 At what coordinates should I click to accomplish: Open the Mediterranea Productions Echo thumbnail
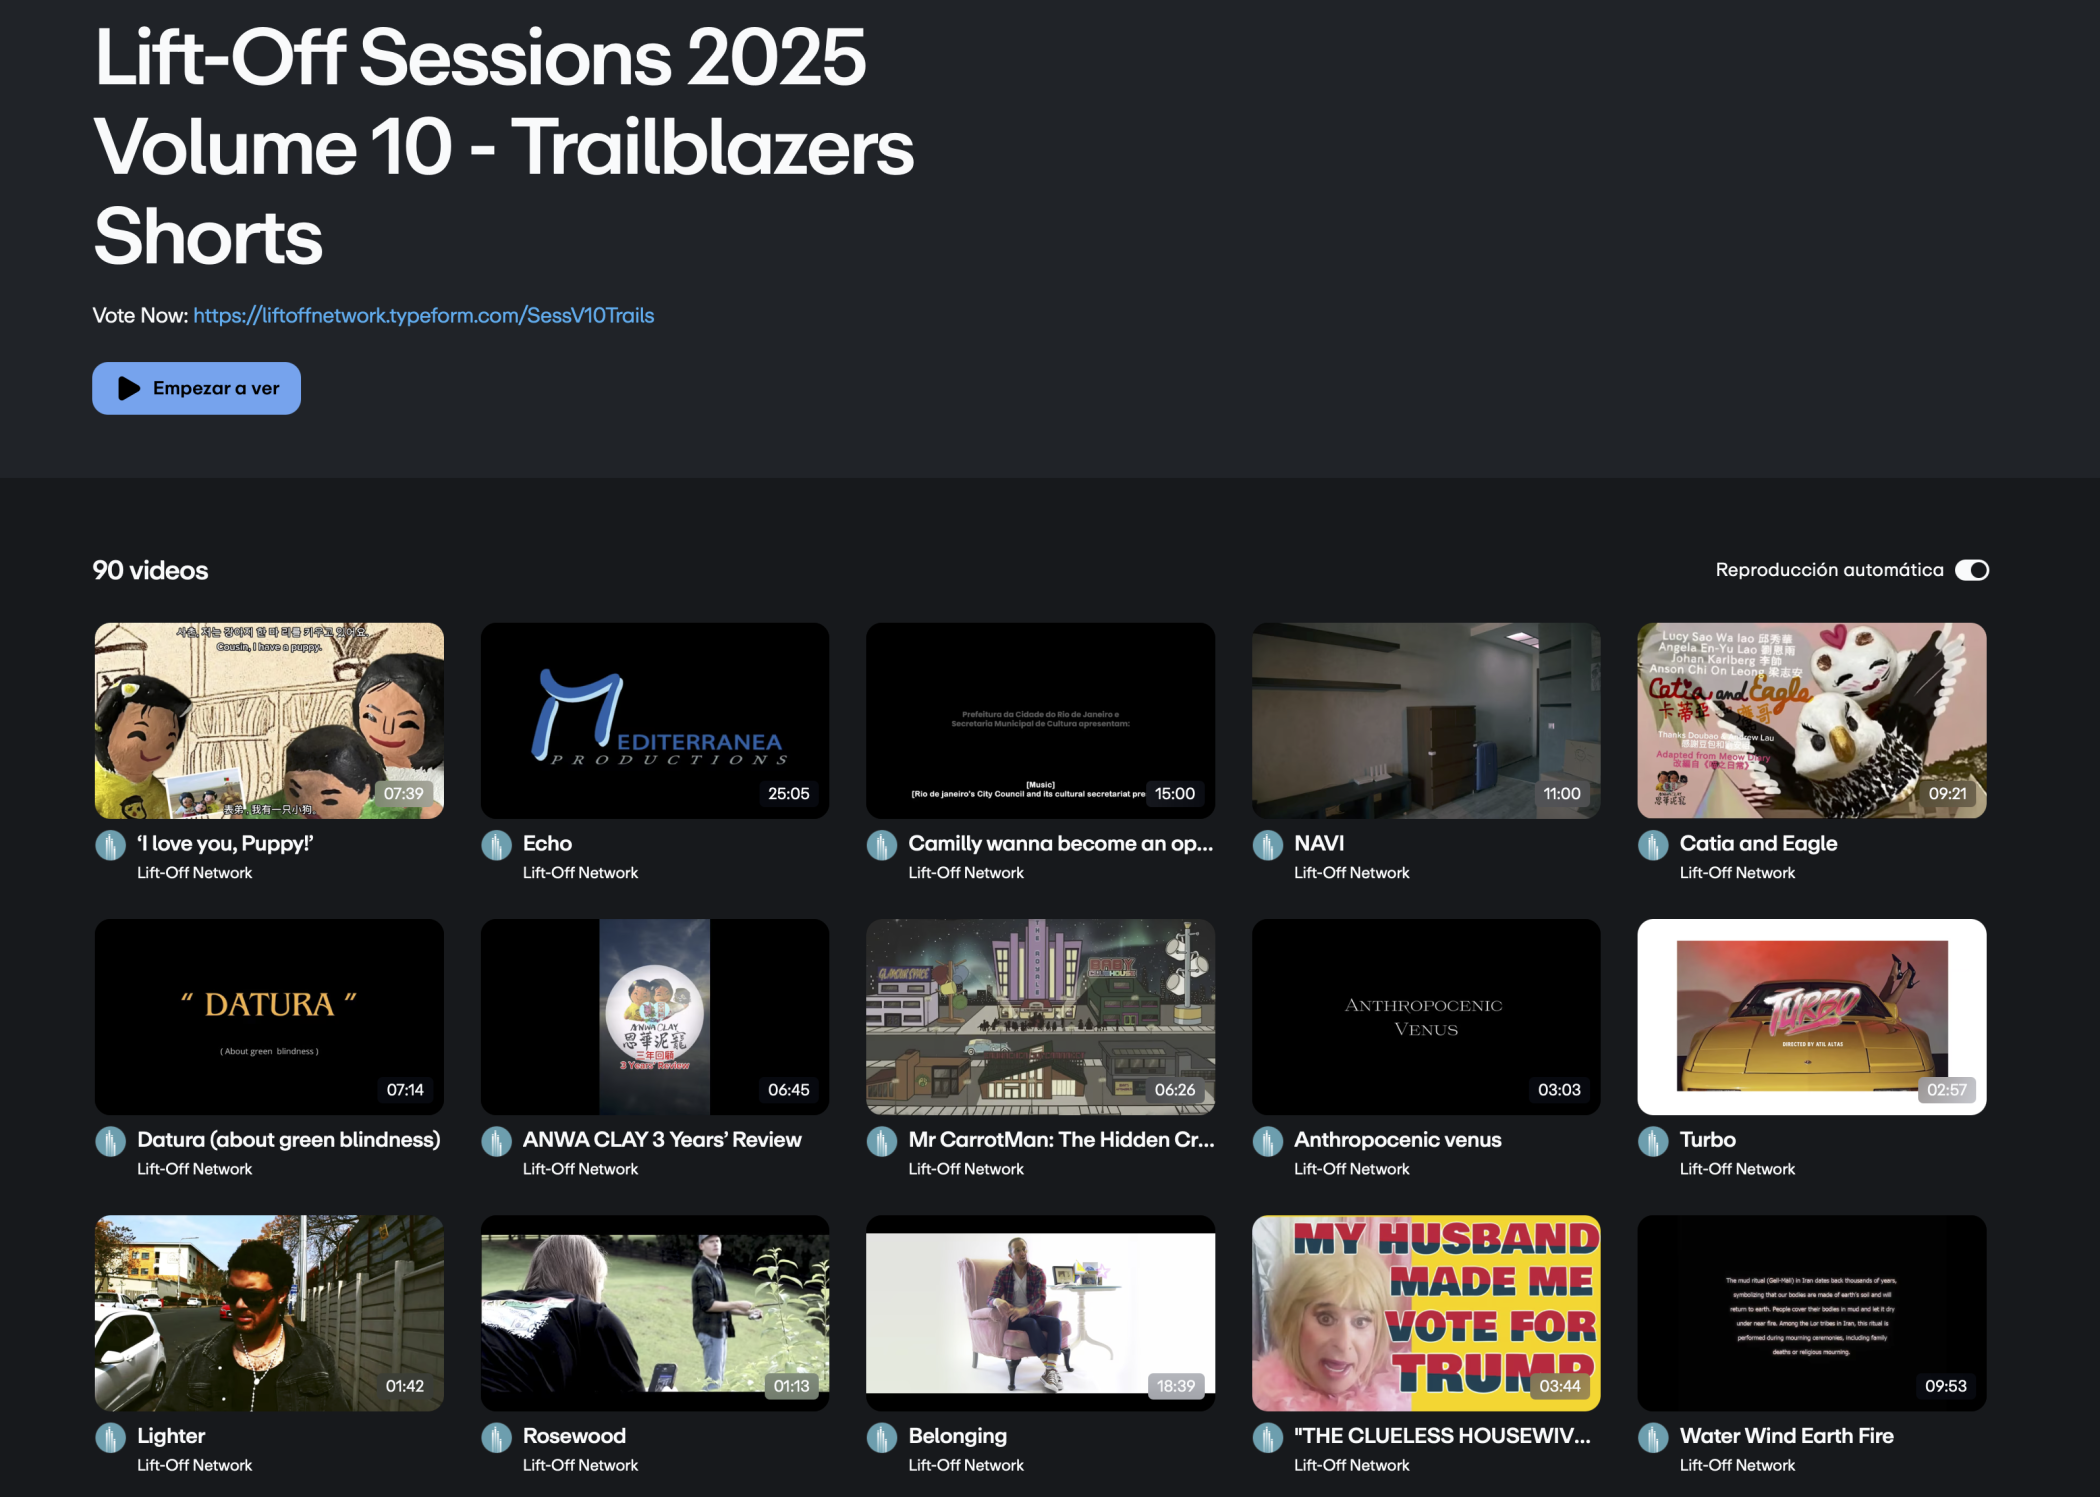click(x=654, y=720)
